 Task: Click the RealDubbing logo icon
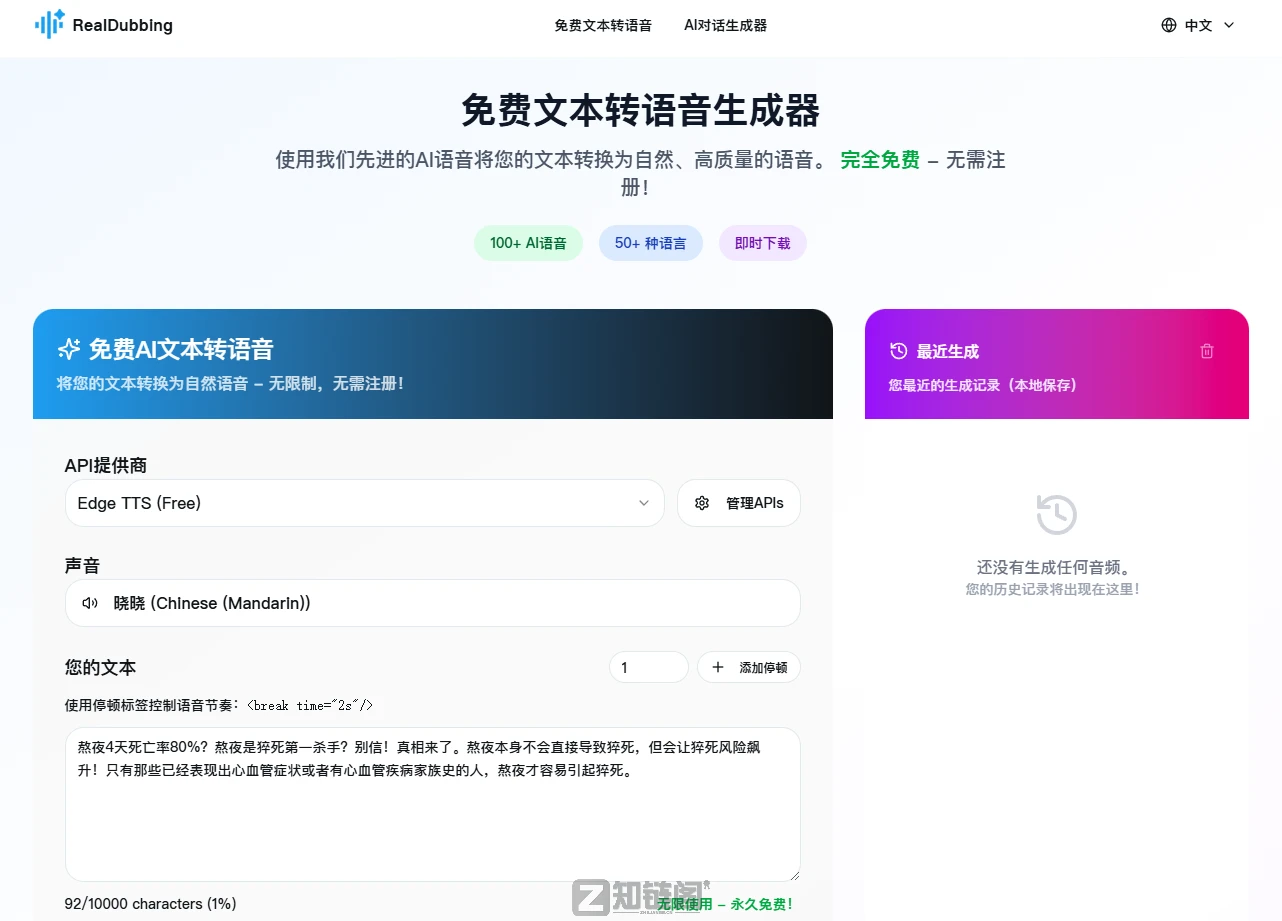[47, 24]
